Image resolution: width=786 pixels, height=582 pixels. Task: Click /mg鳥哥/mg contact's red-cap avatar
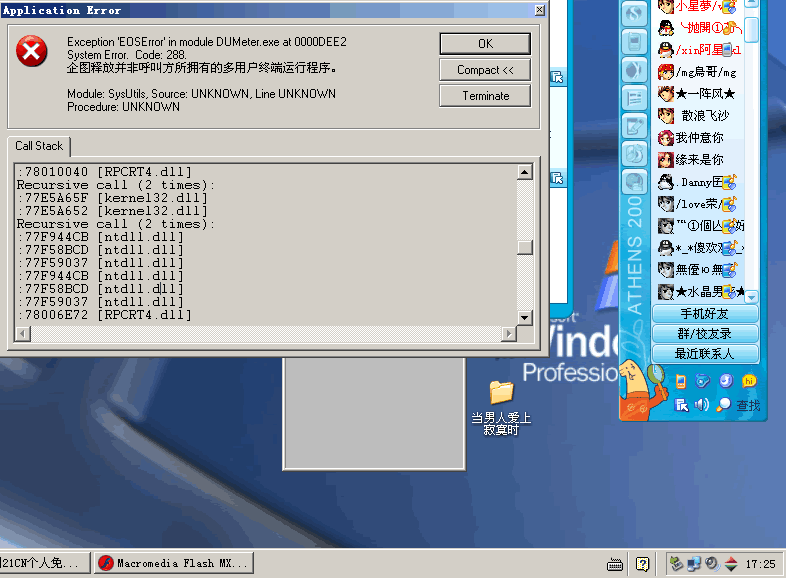[666, 73]
